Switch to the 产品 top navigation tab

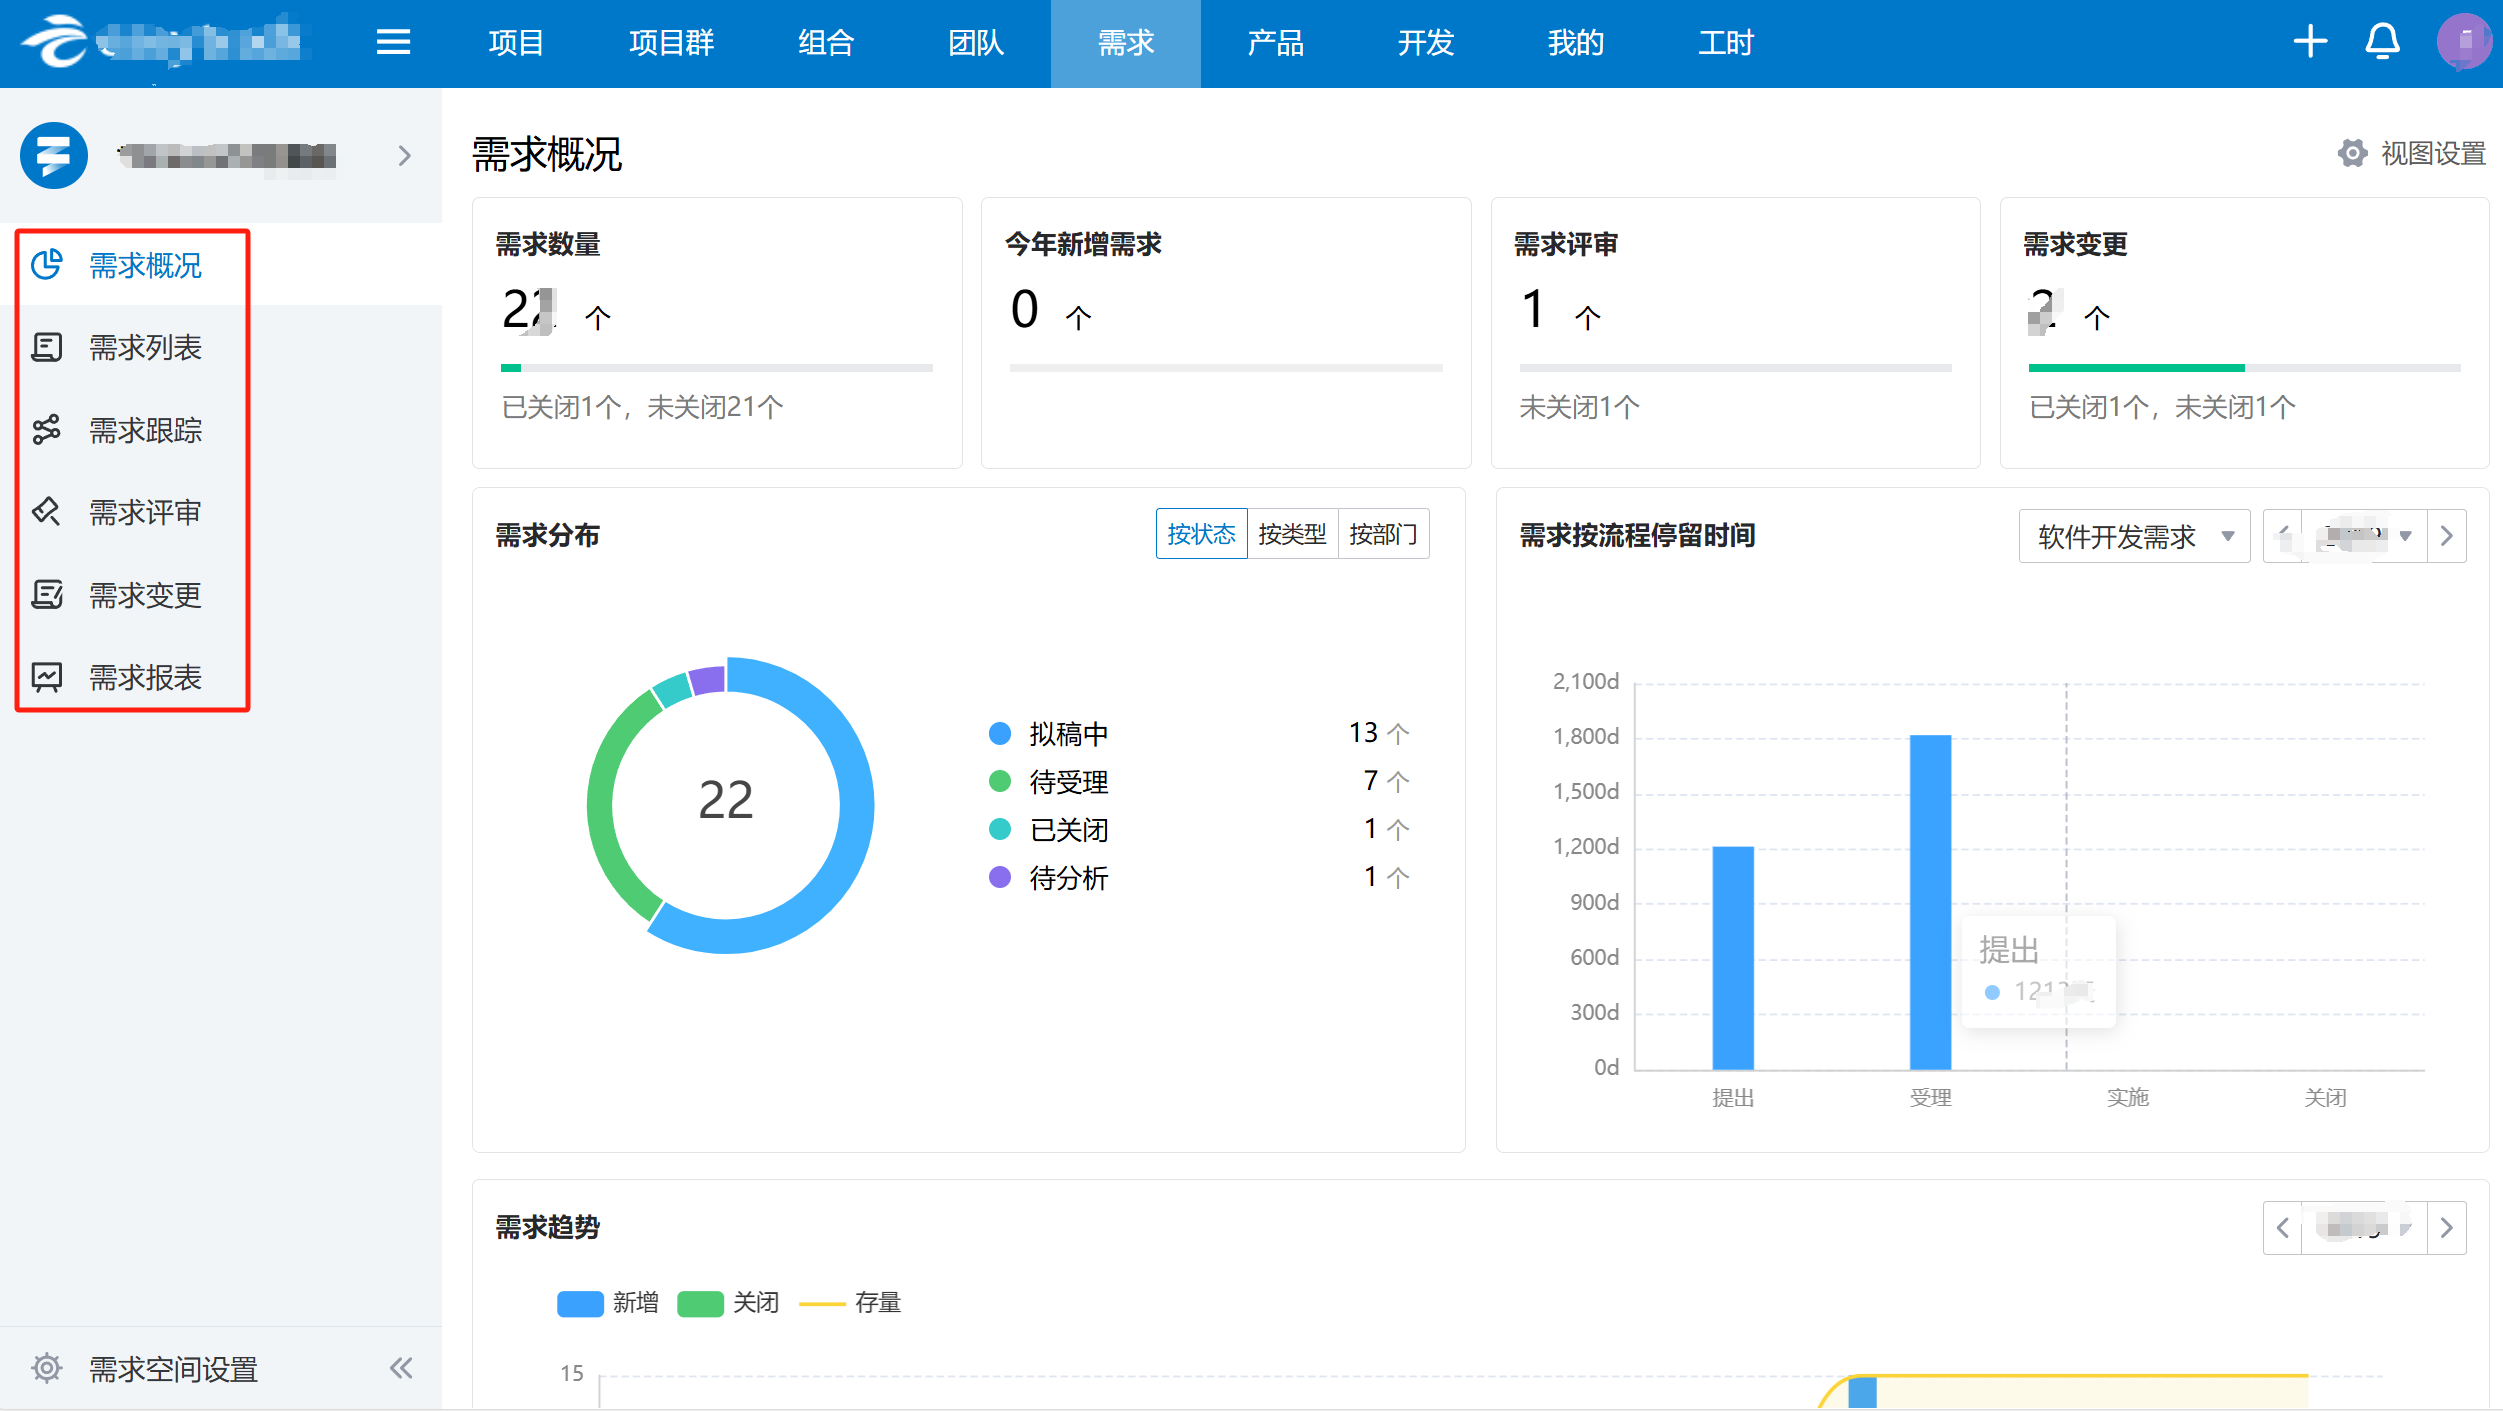point(1275,43)
